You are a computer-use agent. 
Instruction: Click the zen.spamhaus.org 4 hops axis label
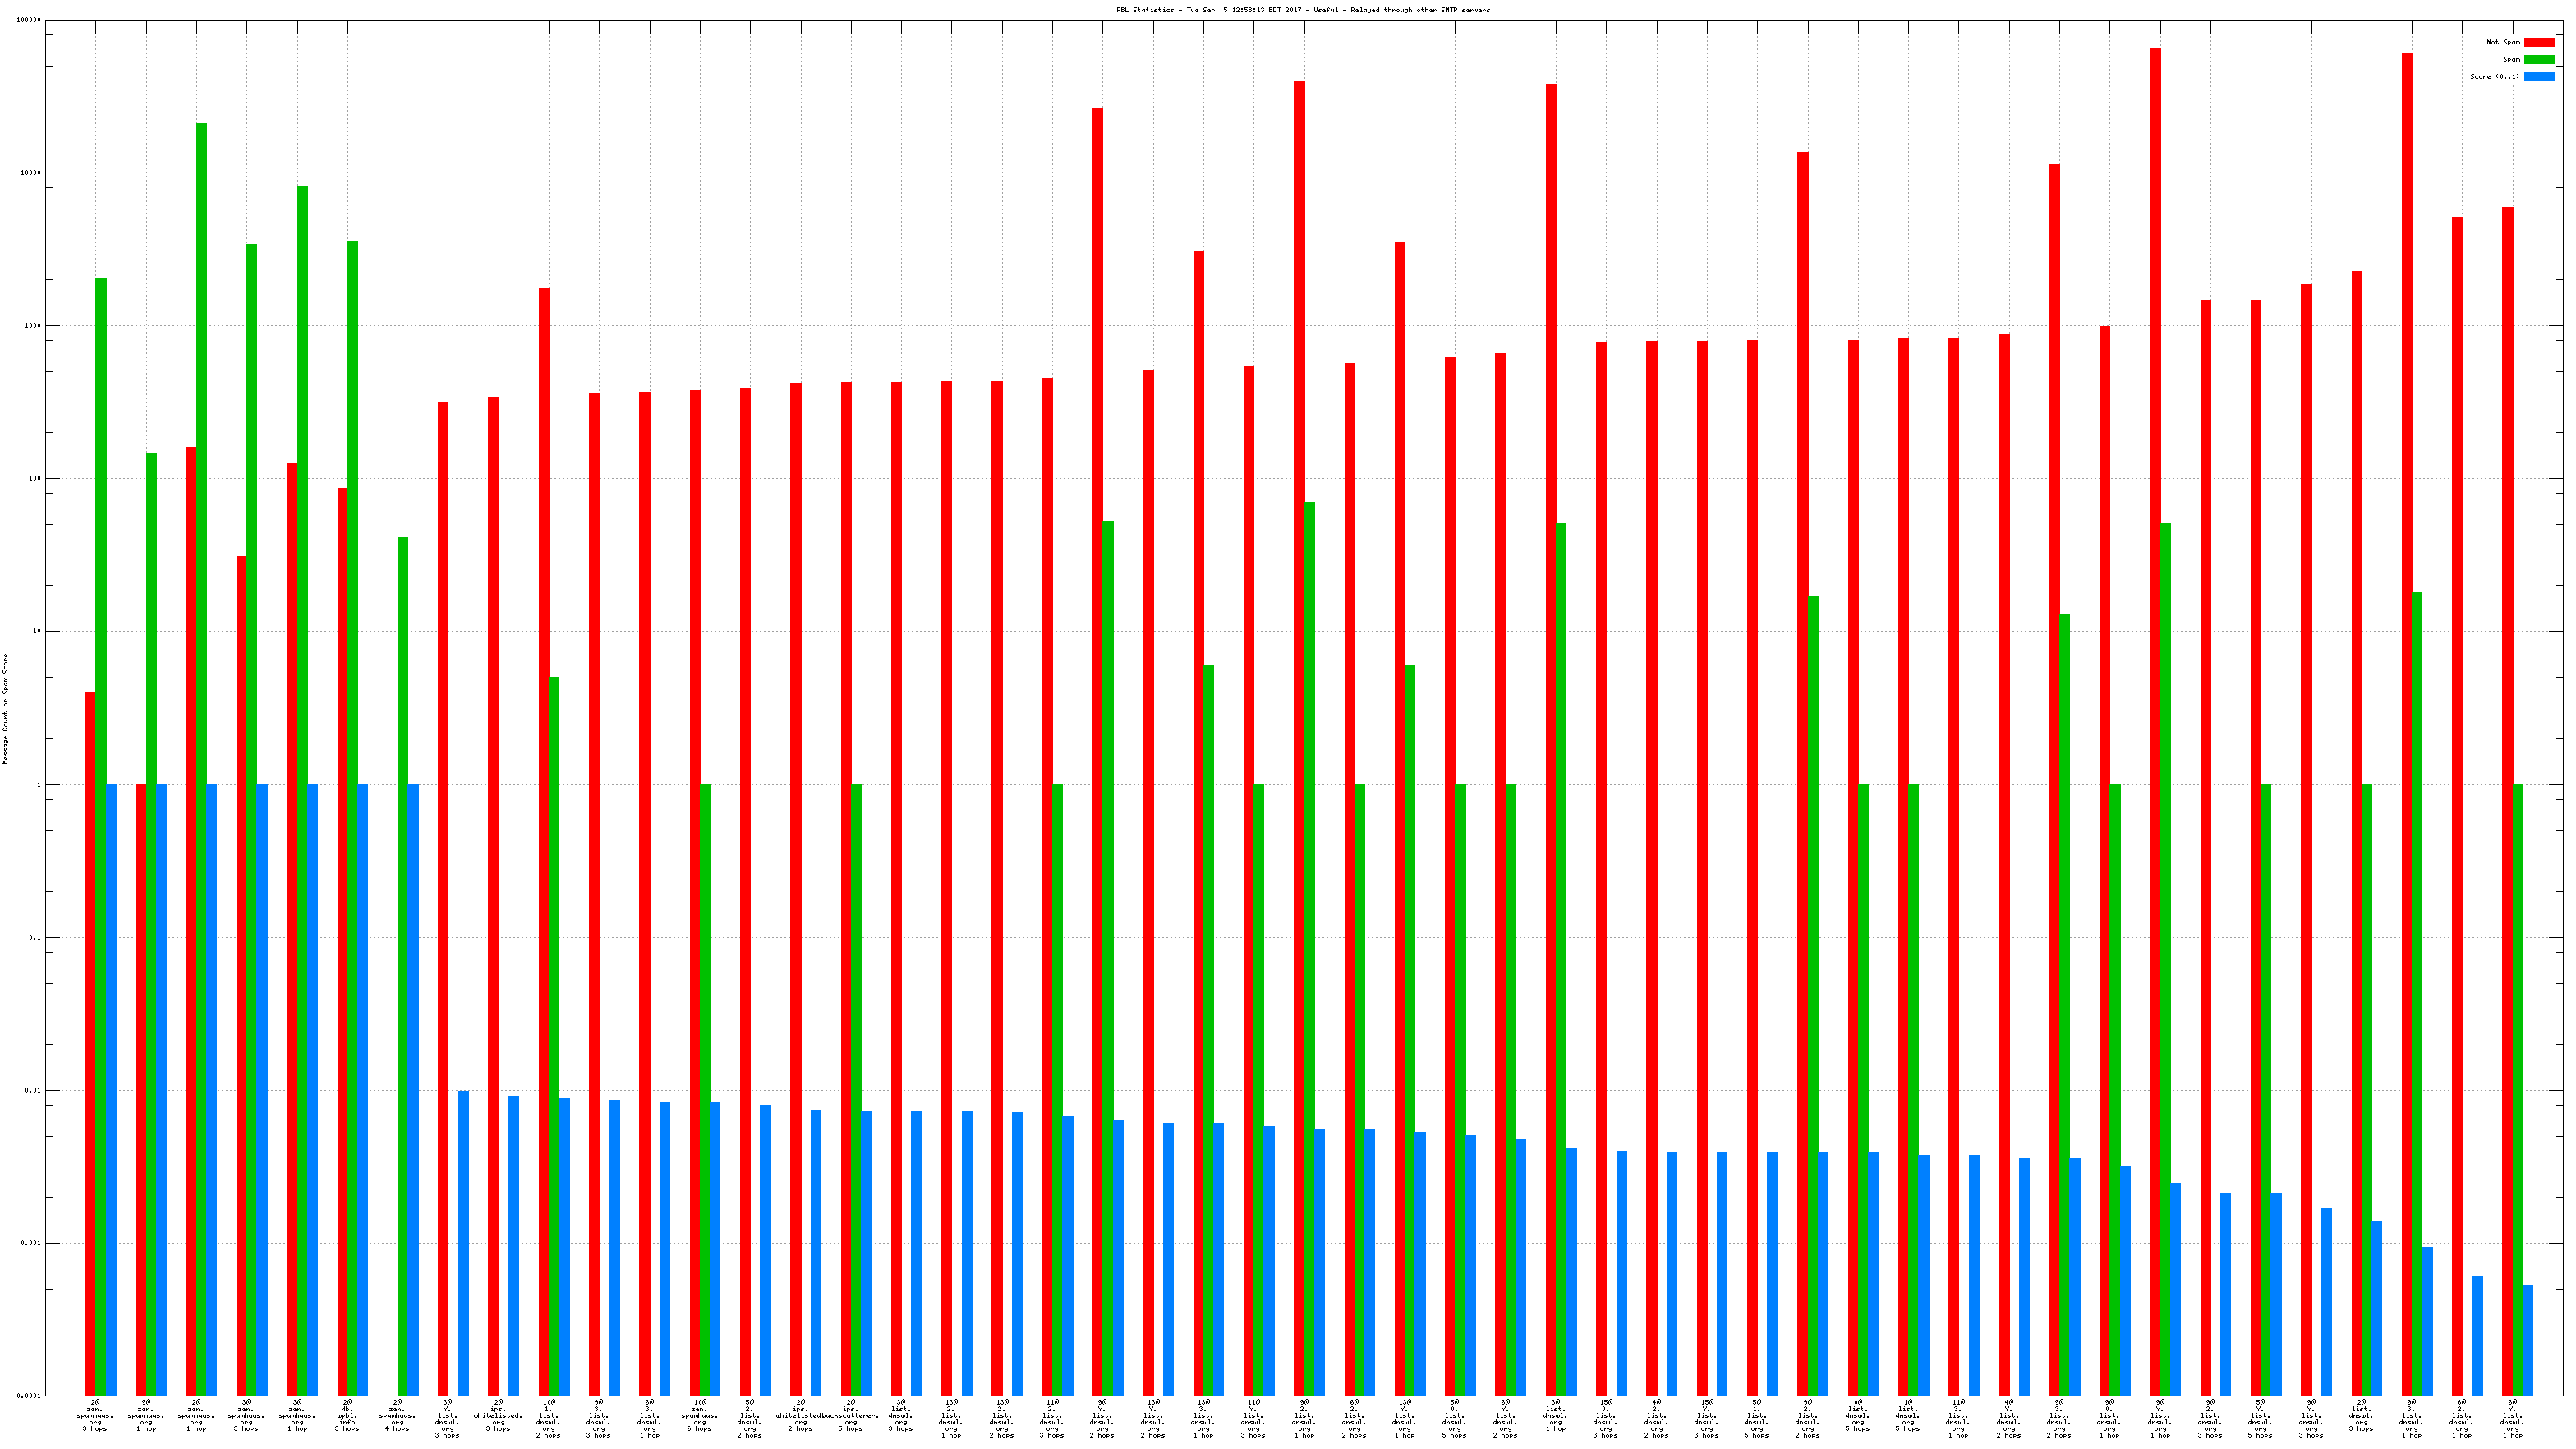point(397,1416)
